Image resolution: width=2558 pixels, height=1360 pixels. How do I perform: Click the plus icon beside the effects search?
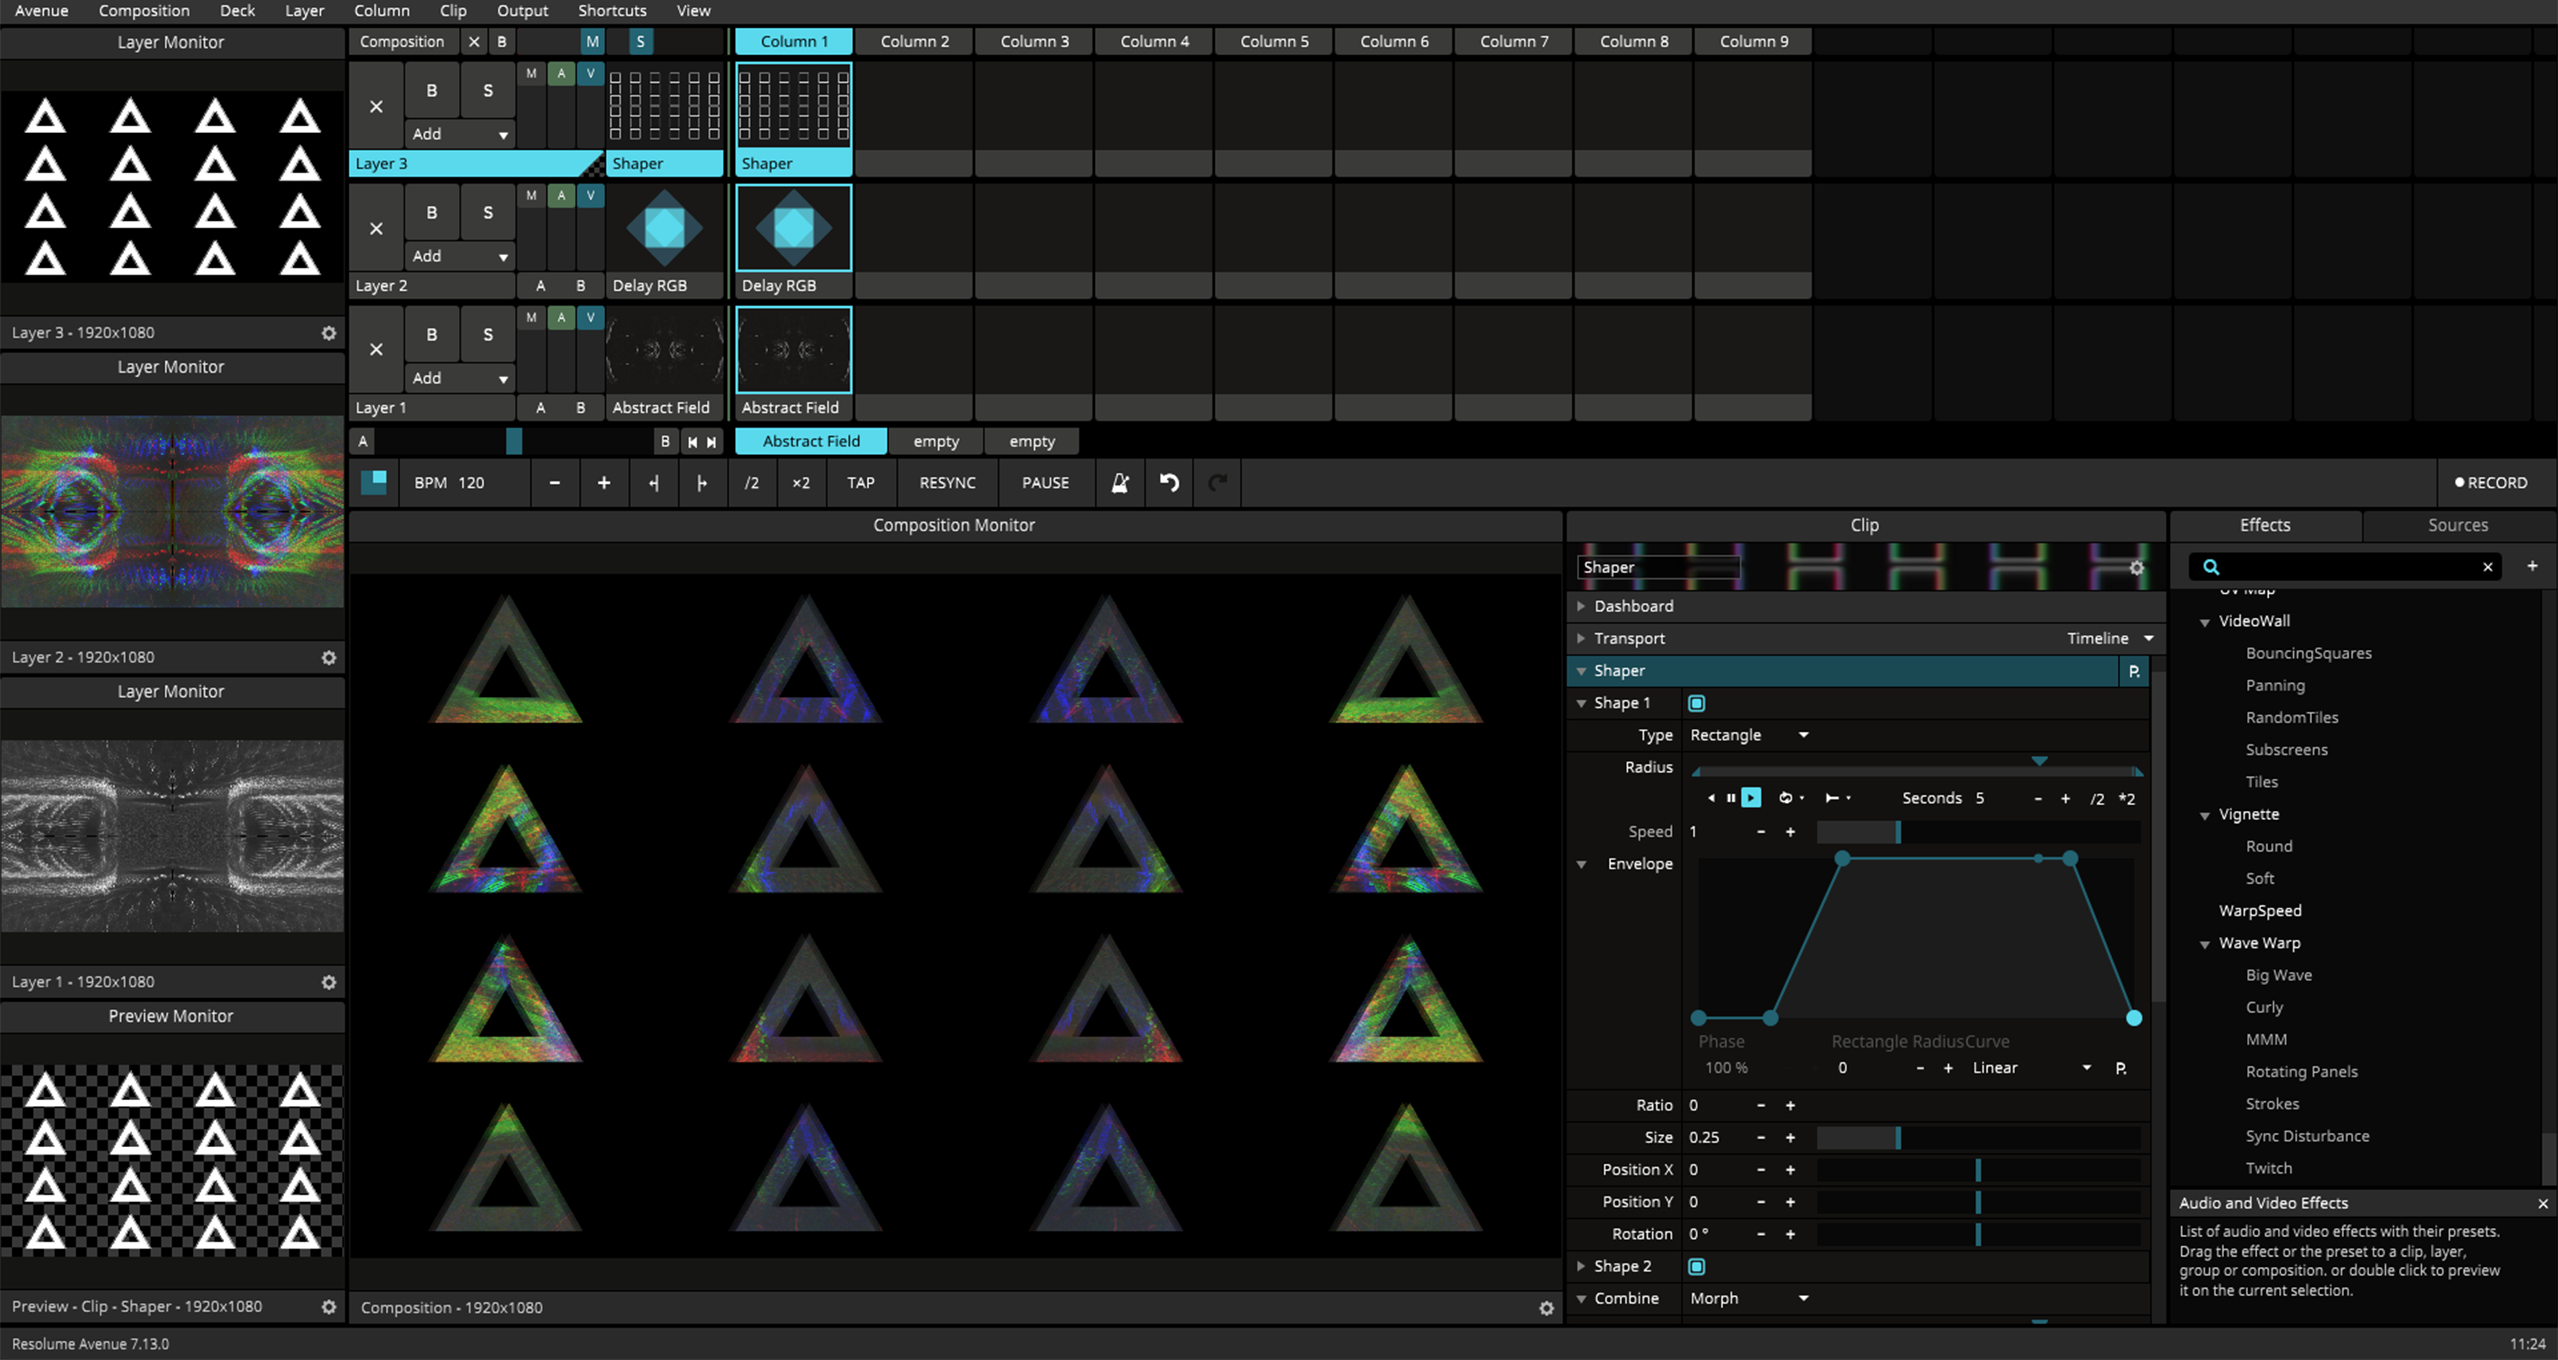click(x=2532, y=566)
